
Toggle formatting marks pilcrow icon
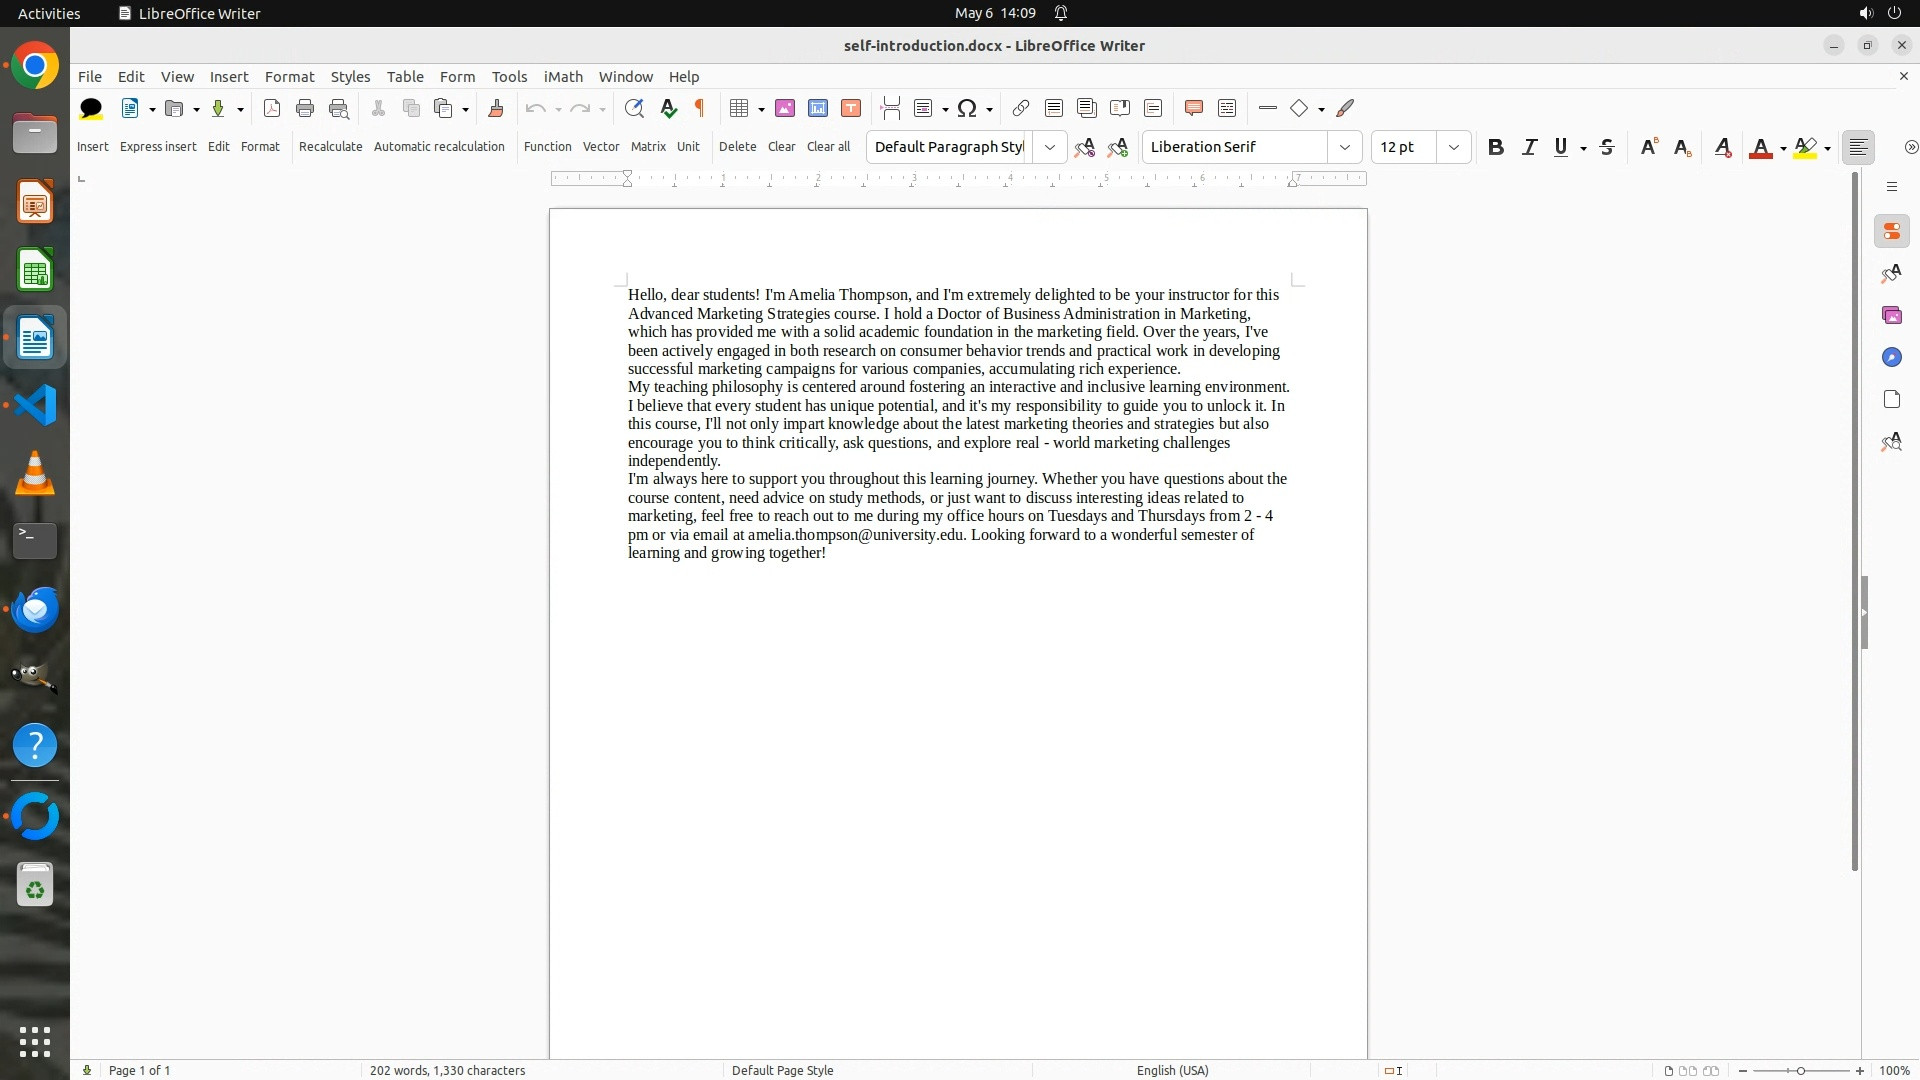700,108
